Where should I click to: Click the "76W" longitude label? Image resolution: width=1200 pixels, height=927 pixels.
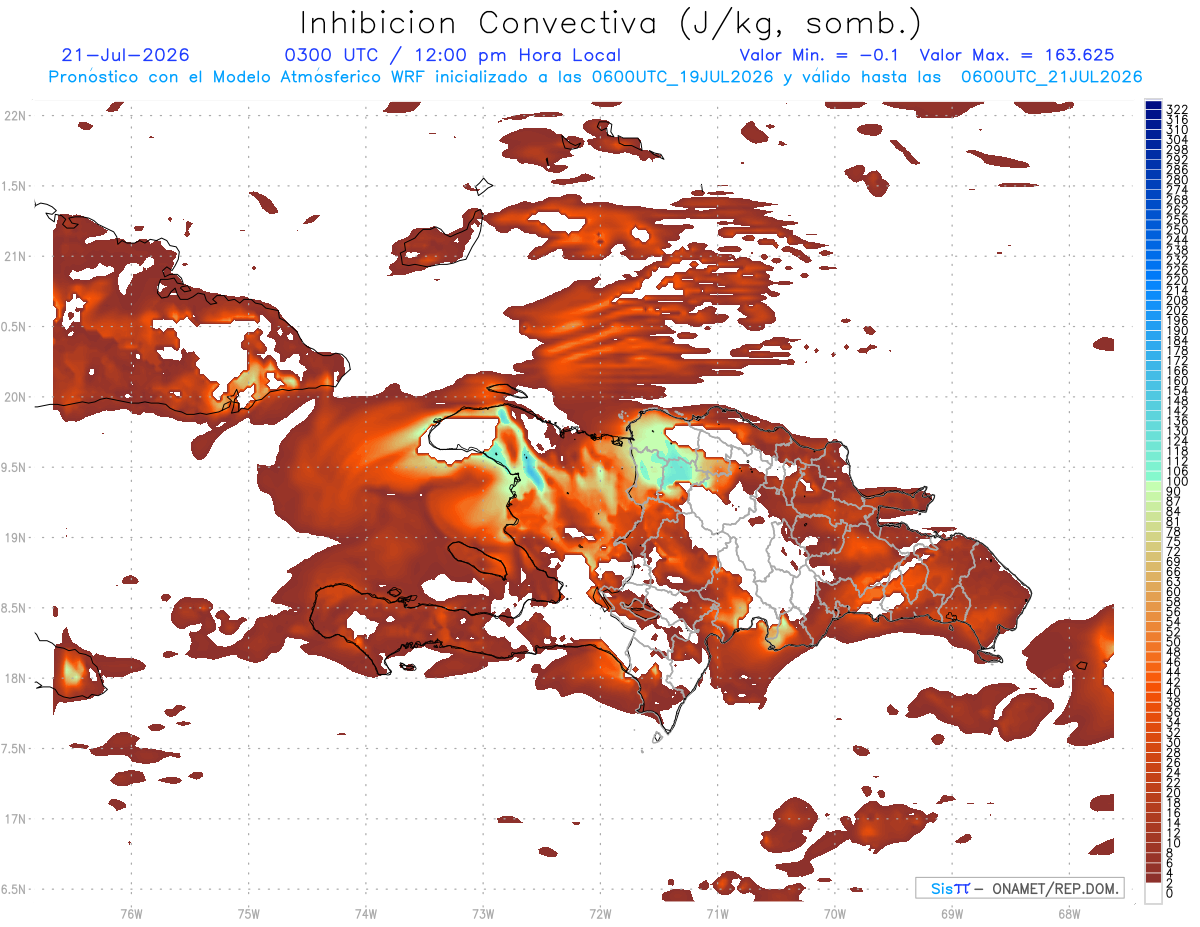click(x=131, y=913)
